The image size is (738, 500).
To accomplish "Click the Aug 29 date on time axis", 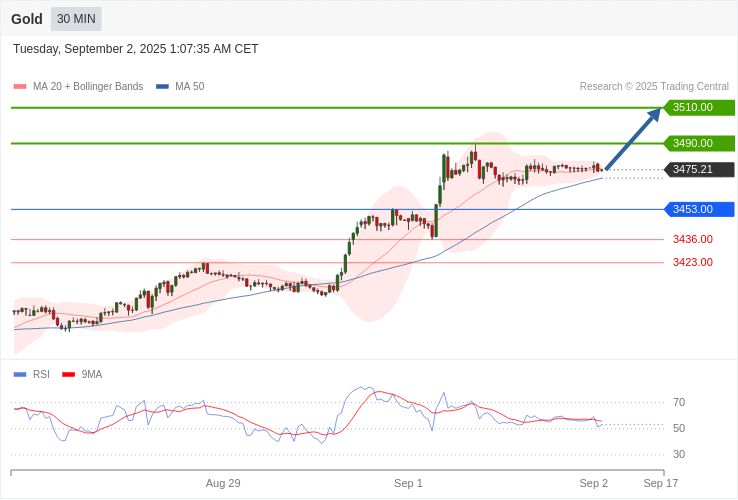I will click(223, 483).
